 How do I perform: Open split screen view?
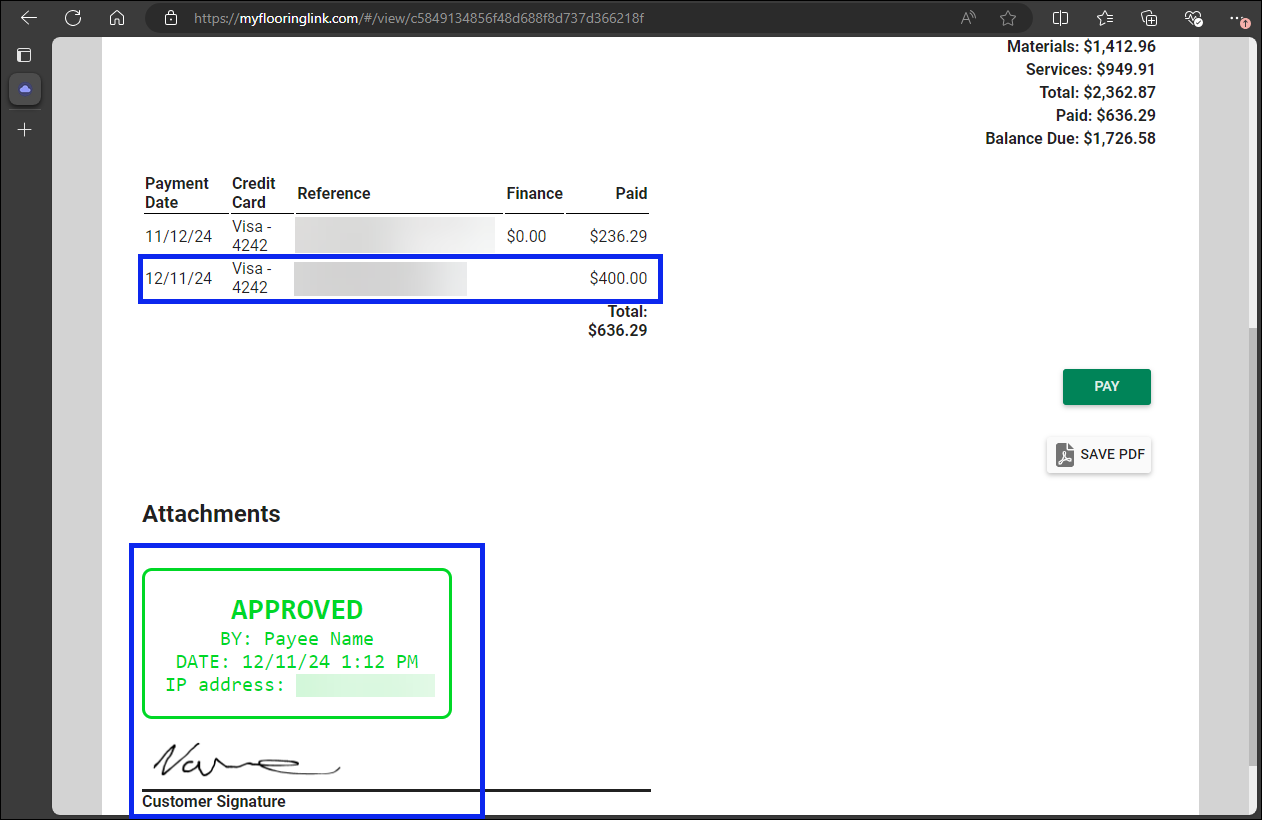pyautogui.click(x=1061, y=18)
